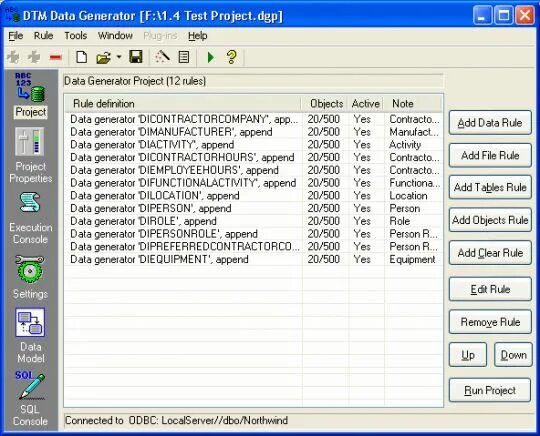Screen dimensions: 540x436
Task: Click the Add File Rule button
Action: point(490,155)
